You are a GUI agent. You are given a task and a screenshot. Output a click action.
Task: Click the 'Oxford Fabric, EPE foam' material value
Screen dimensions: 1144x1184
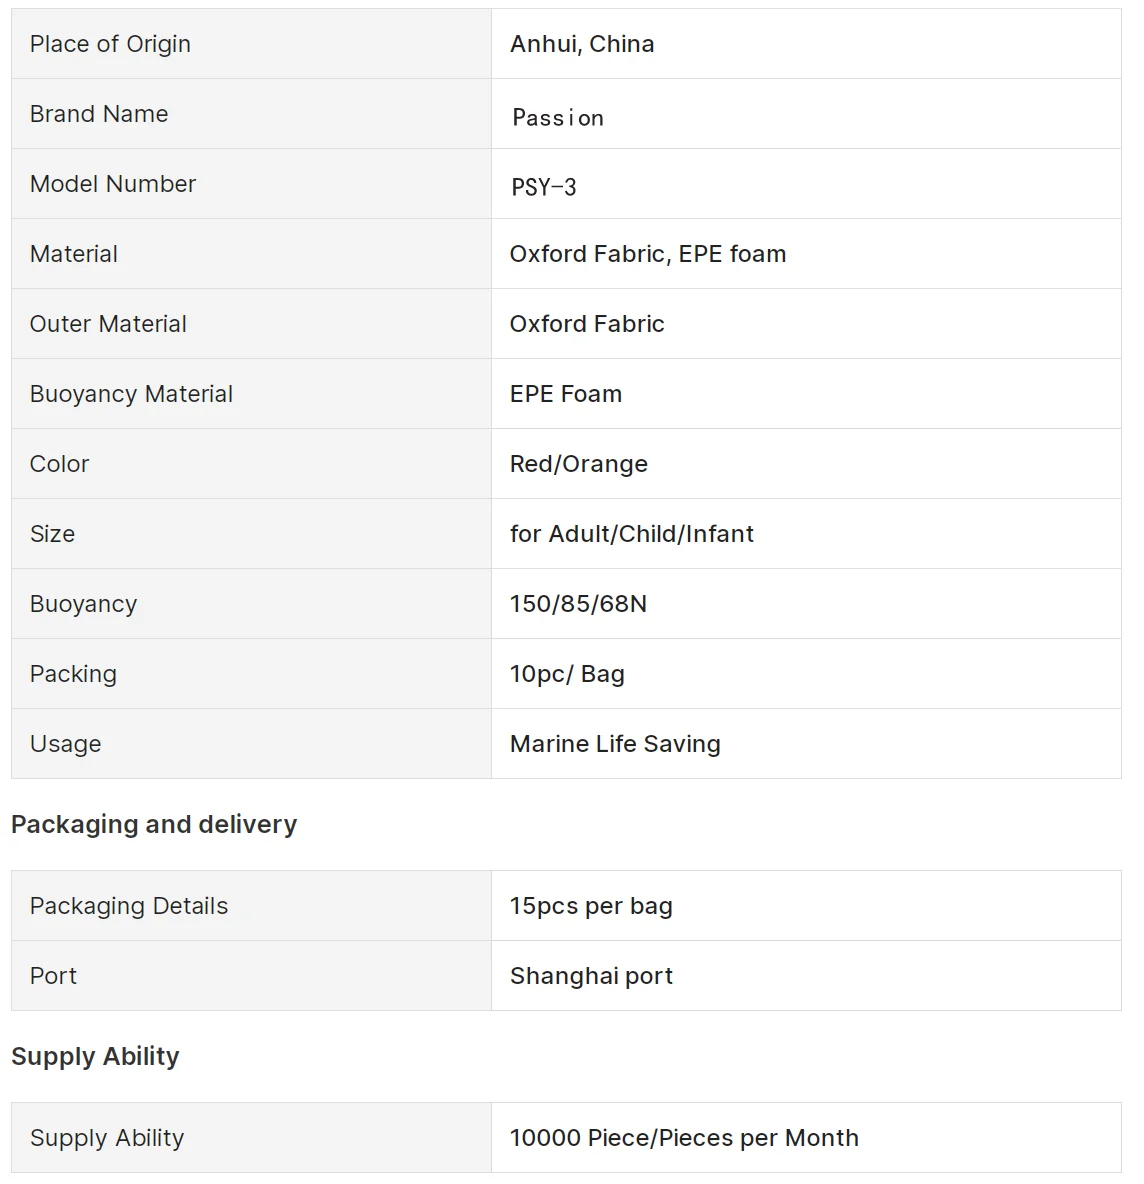(x=648, y=254)
